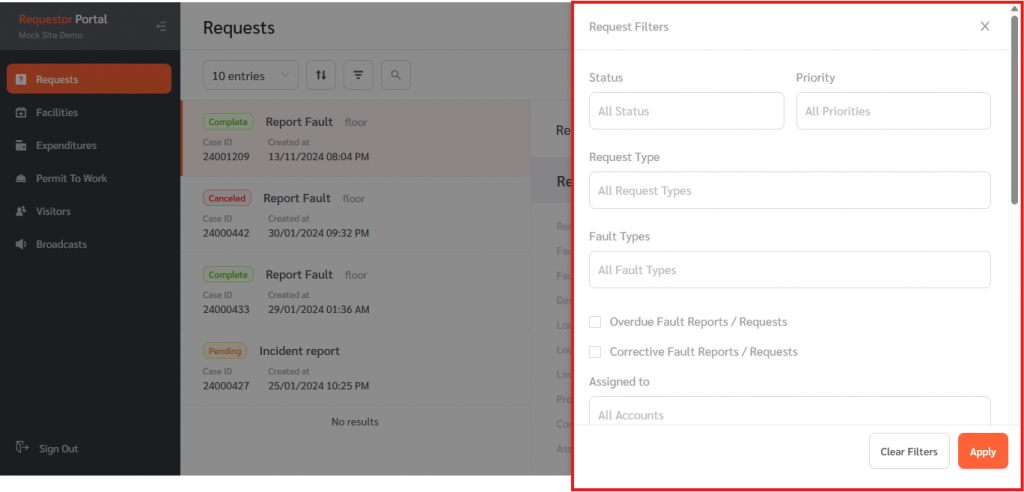Click the search magnifier icon
Screen dimensions: 1024x492
click(x=395, y=75)
